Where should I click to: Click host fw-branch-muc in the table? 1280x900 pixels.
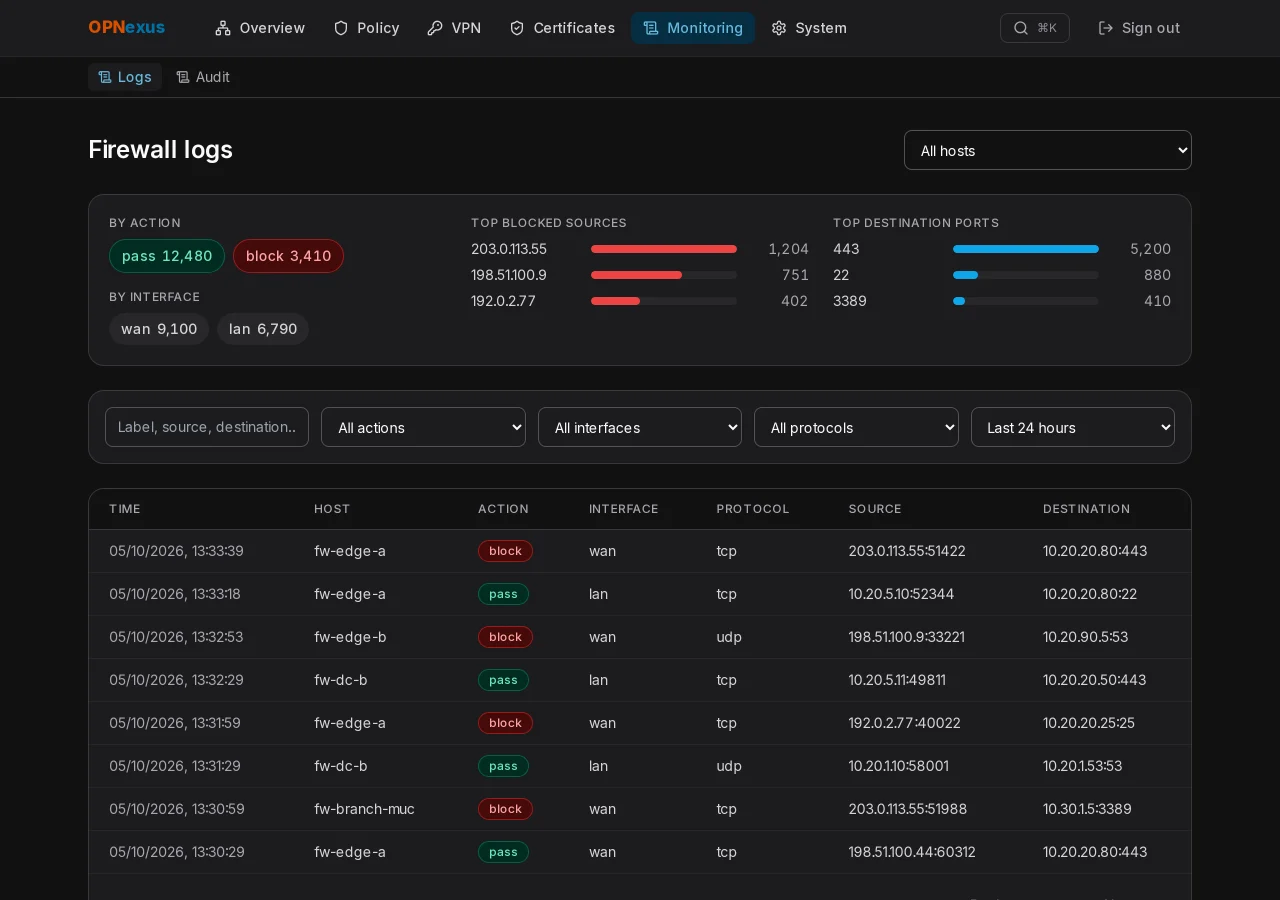point(364,809)
